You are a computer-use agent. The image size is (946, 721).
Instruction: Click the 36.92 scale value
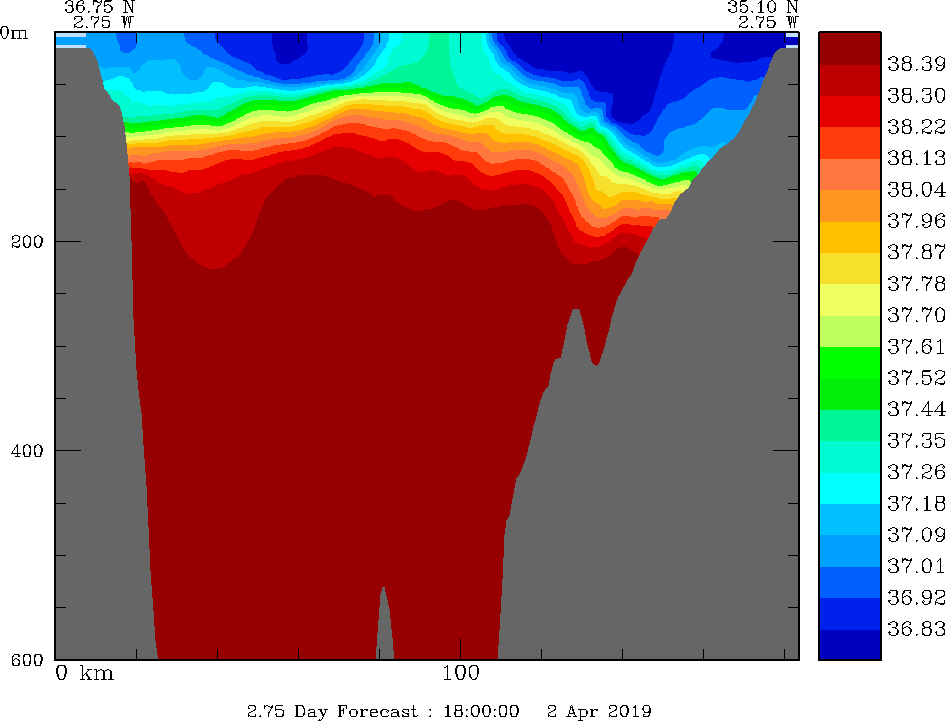click(916, 597)
